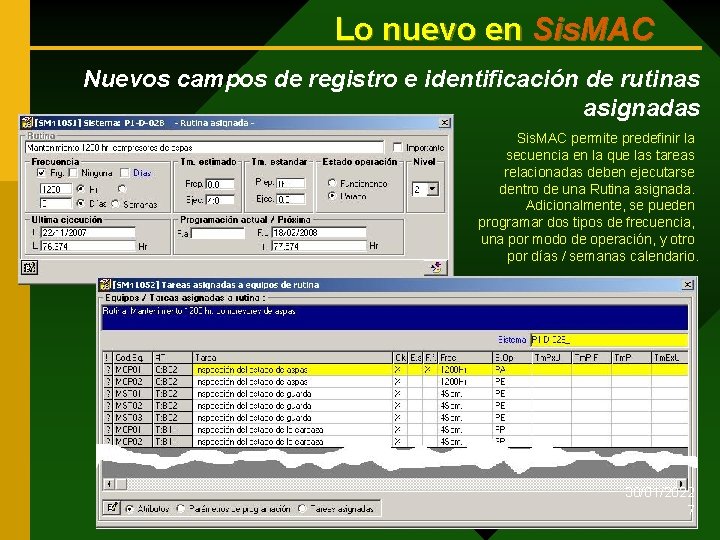Click the Ck column header
This screenshot has height=540, width=720.
(x=400, y=357)
